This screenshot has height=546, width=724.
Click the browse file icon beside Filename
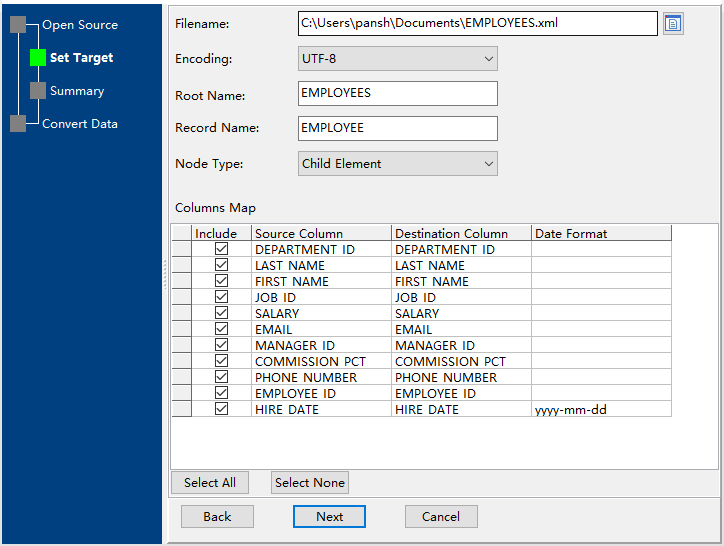click(x=673, y=24)
